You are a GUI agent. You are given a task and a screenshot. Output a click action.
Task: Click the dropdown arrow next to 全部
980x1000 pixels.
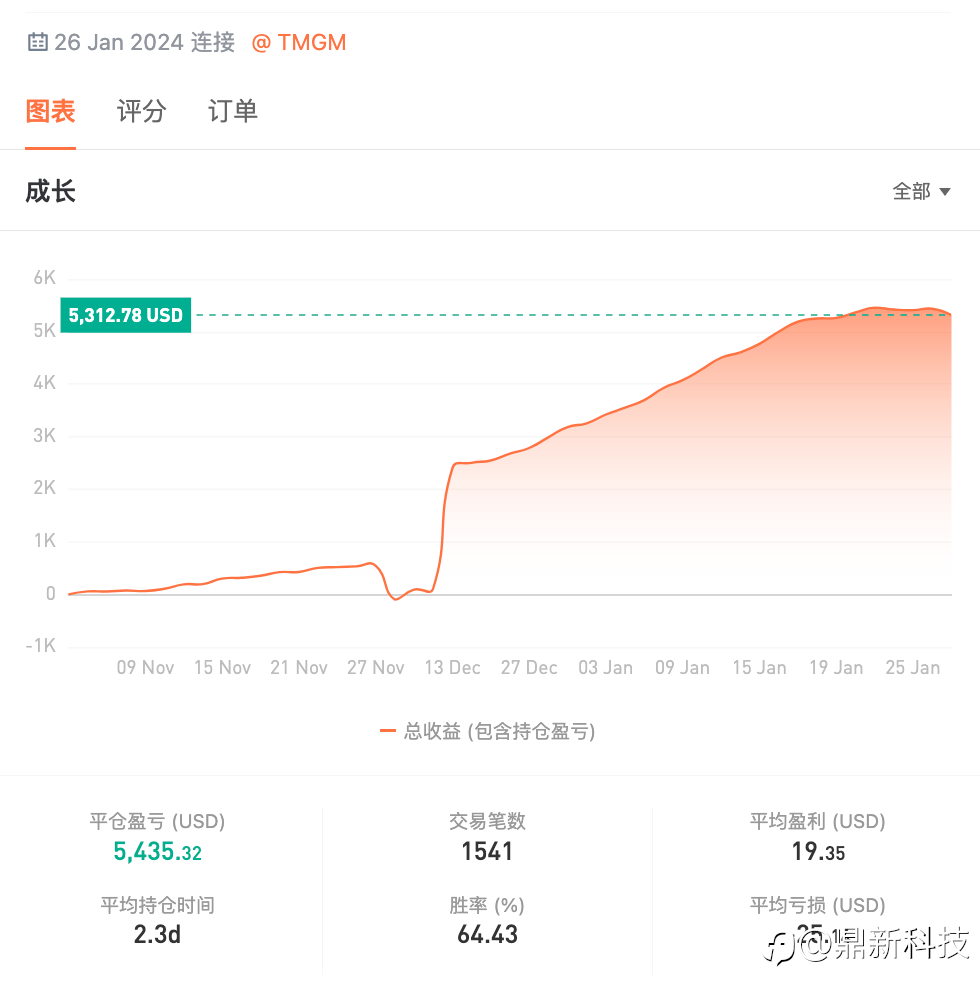click(x=945, y=192)
